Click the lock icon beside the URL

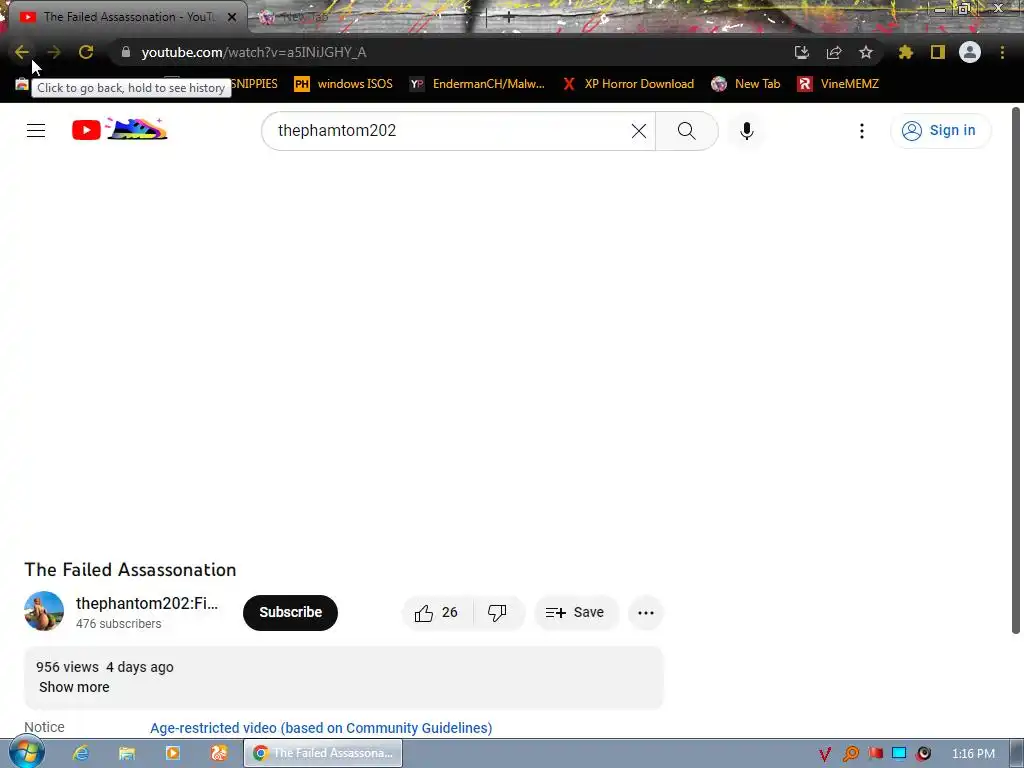(126, 52)
